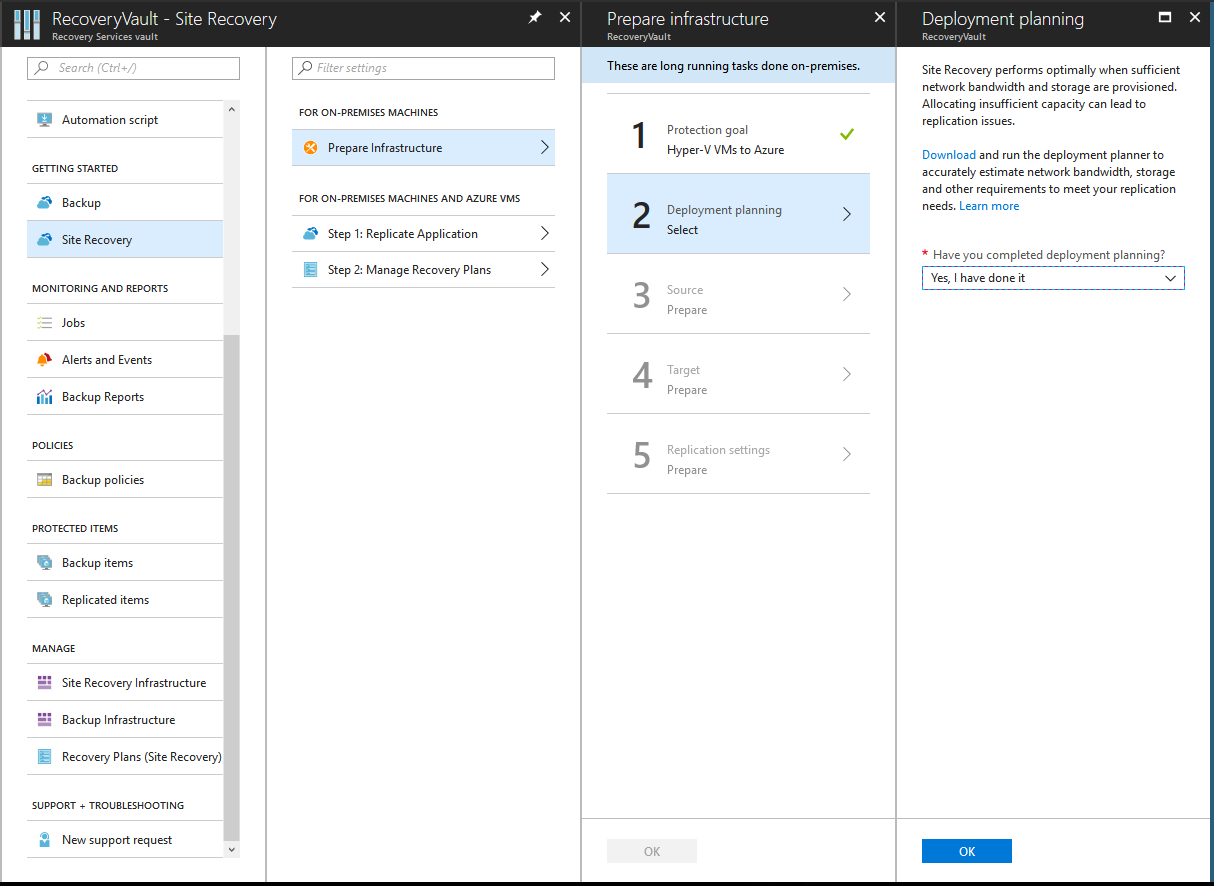Click OK in Deployment planning blade
This screenshot has height=886, width=1214.
[967, 851]
